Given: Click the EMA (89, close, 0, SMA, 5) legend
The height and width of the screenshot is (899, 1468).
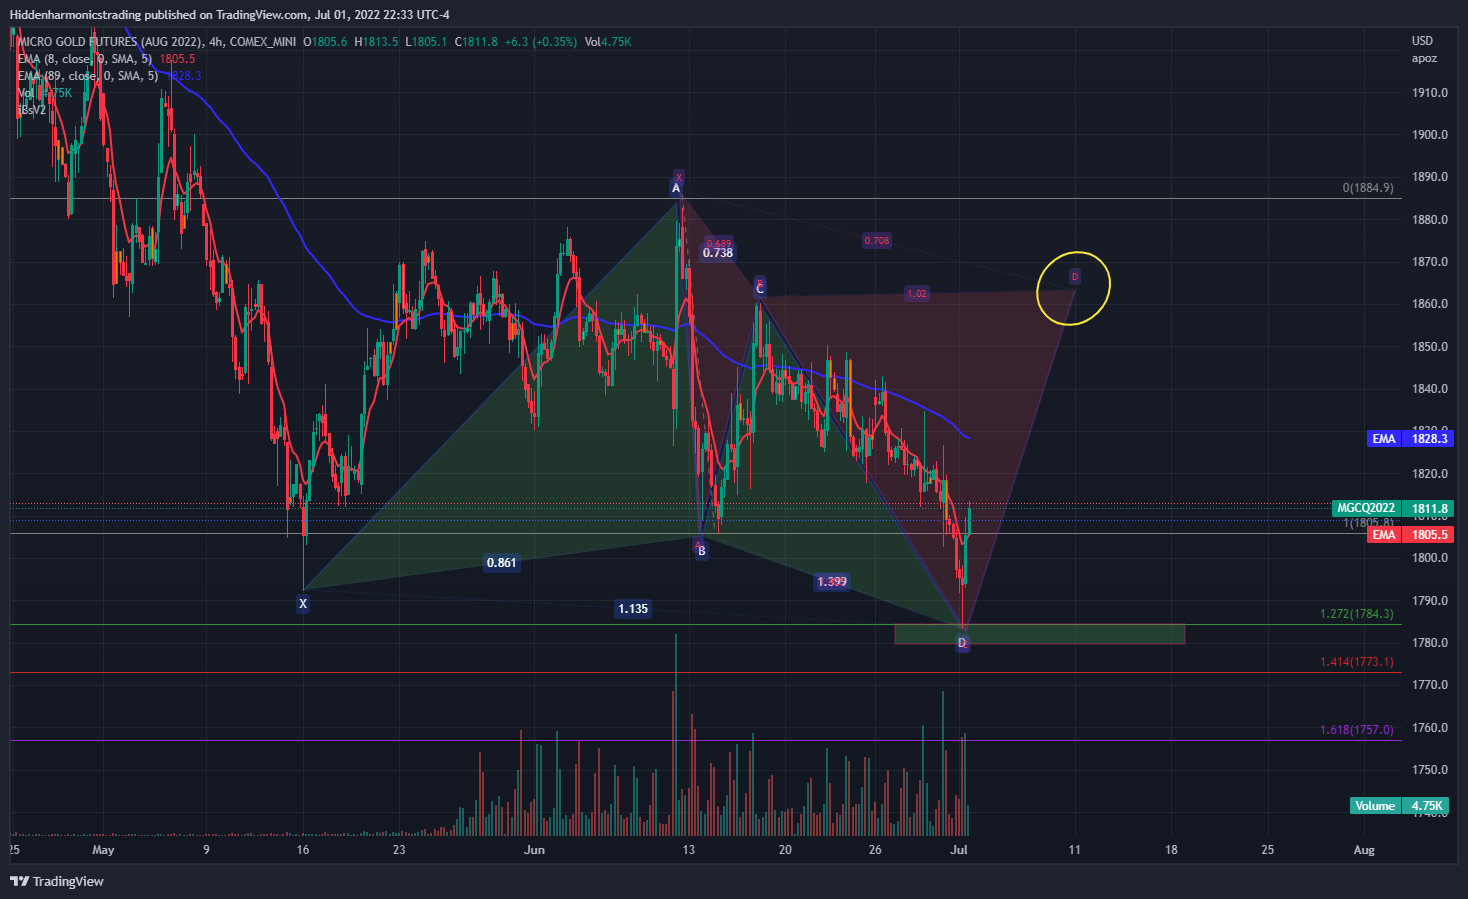Looking at the screenshot, I should [x=88, y=76].
